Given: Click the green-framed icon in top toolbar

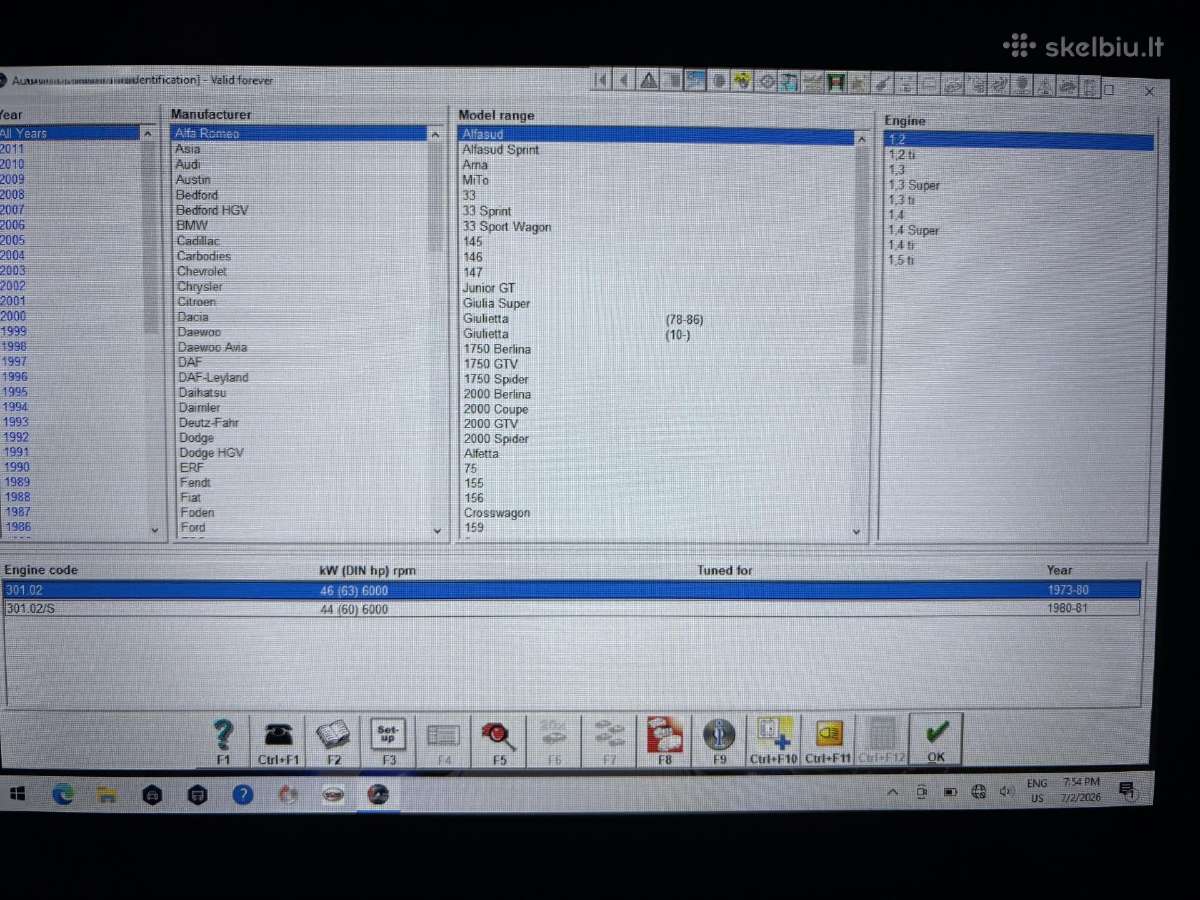Looking at the screenshot, I should (836, 82).
